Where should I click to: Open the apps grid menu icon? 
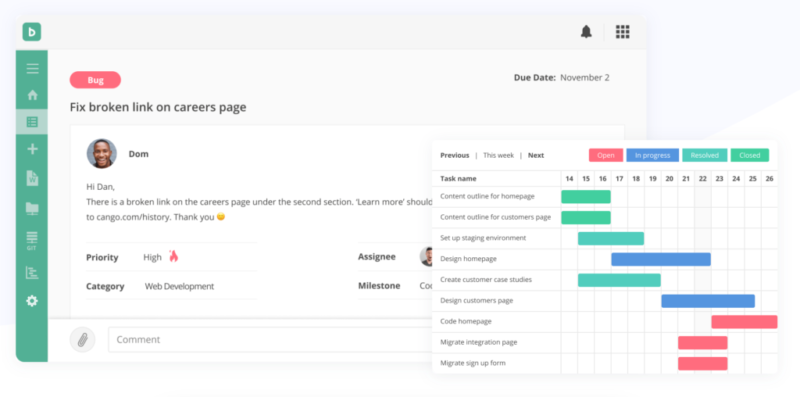[622, 32]
